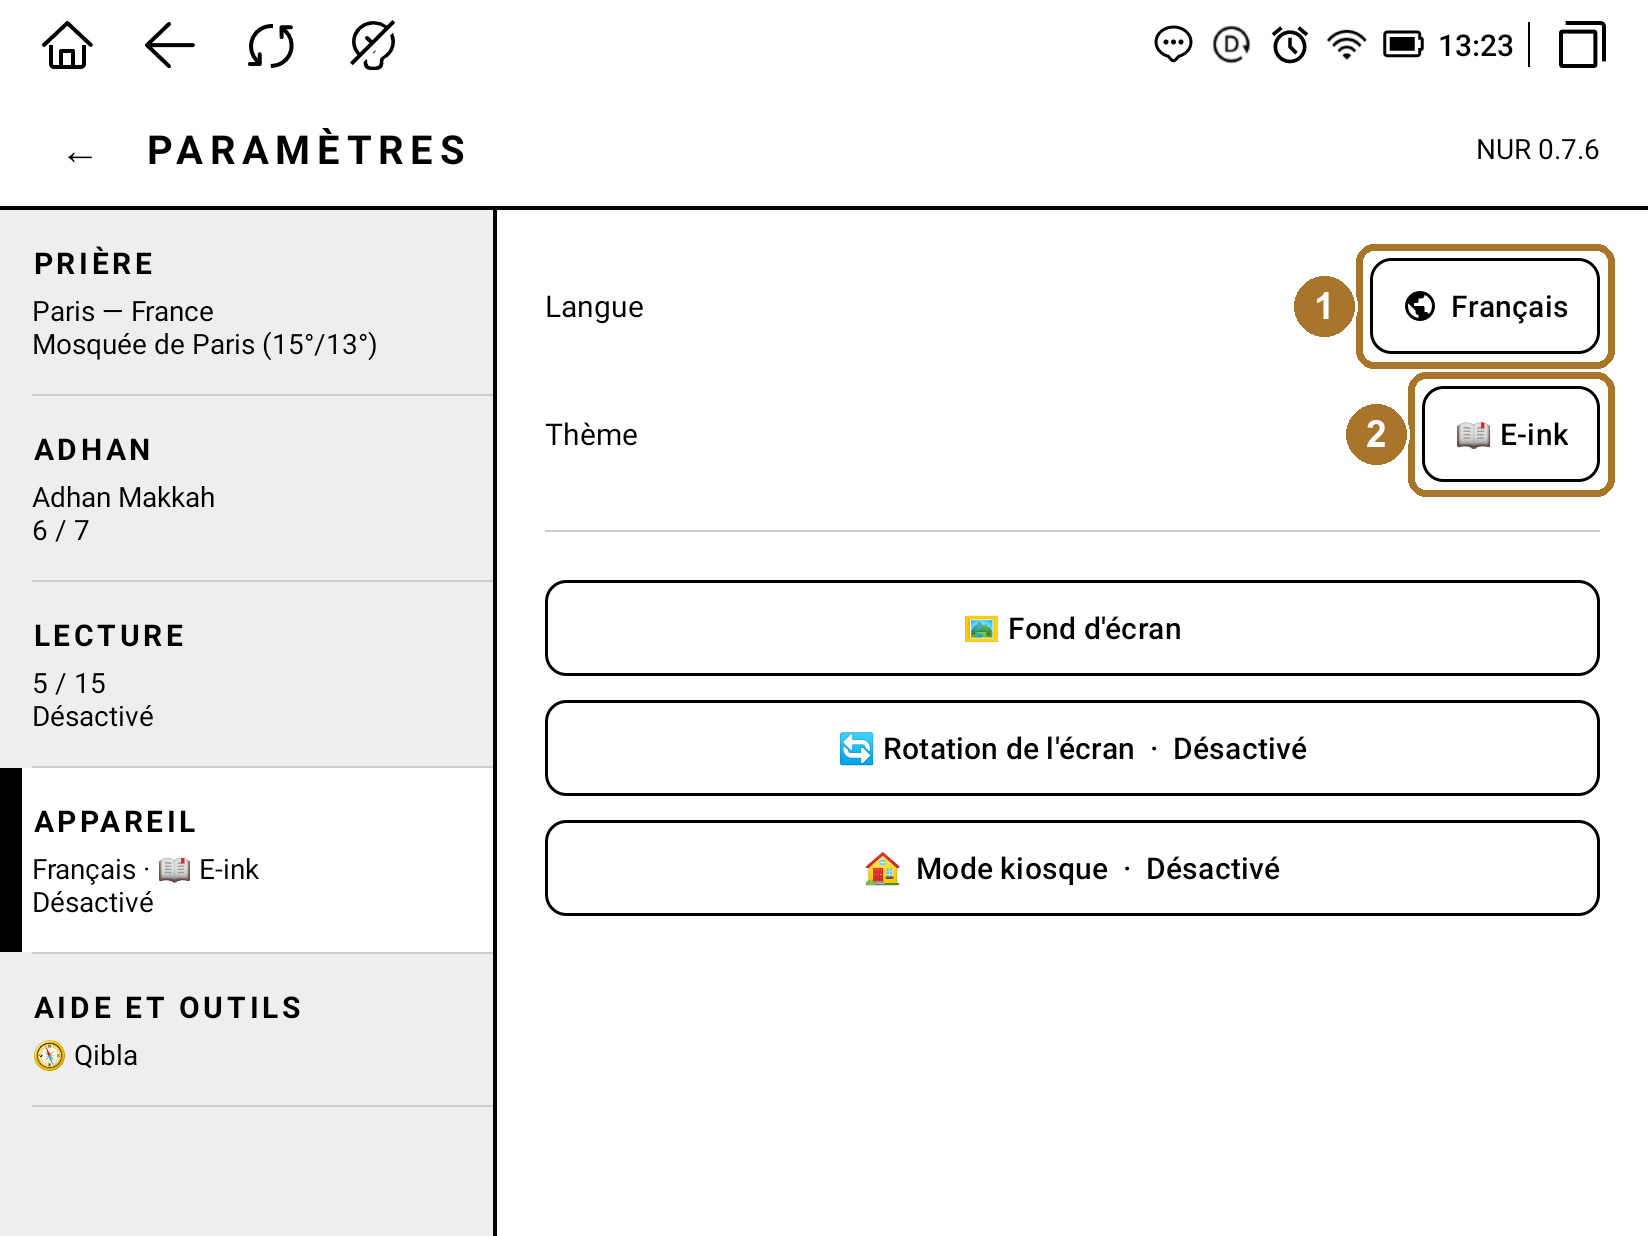Open the Français language selector
The height and width of the screenshot is (1236, 1648).
pyautogui.click(x=1485, y=306)
